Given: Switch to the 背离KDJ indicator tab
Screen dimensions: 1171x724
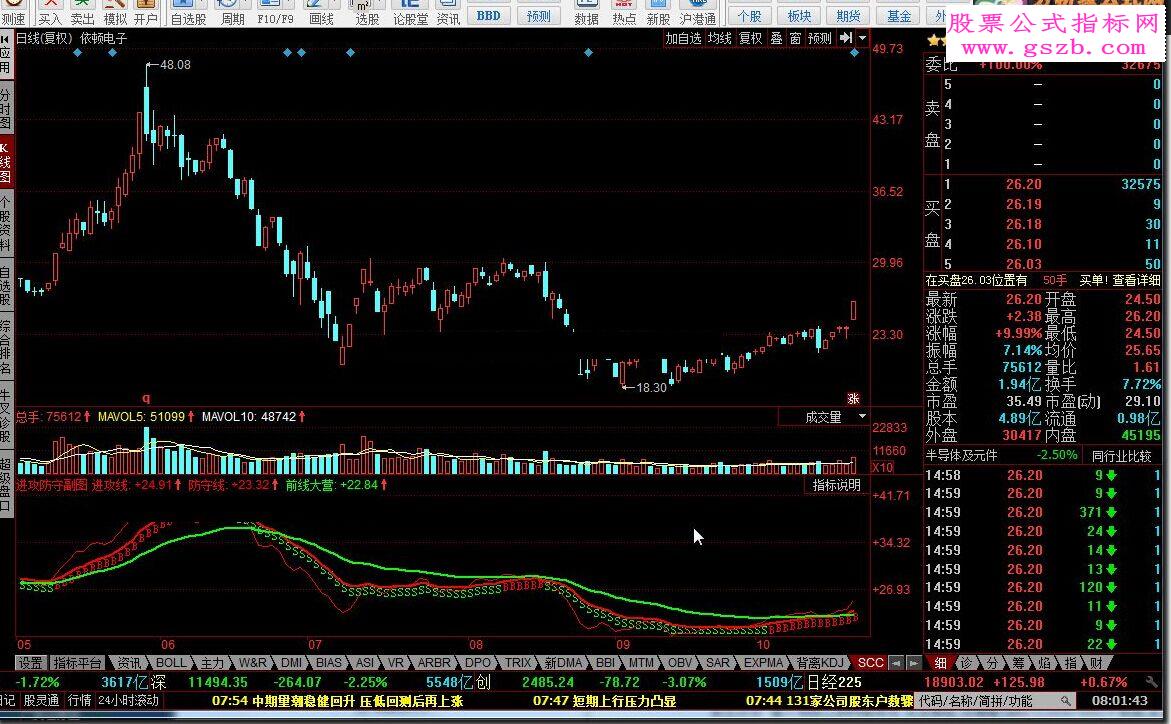Looking at the screenshot, I should (x=819, y=663).
